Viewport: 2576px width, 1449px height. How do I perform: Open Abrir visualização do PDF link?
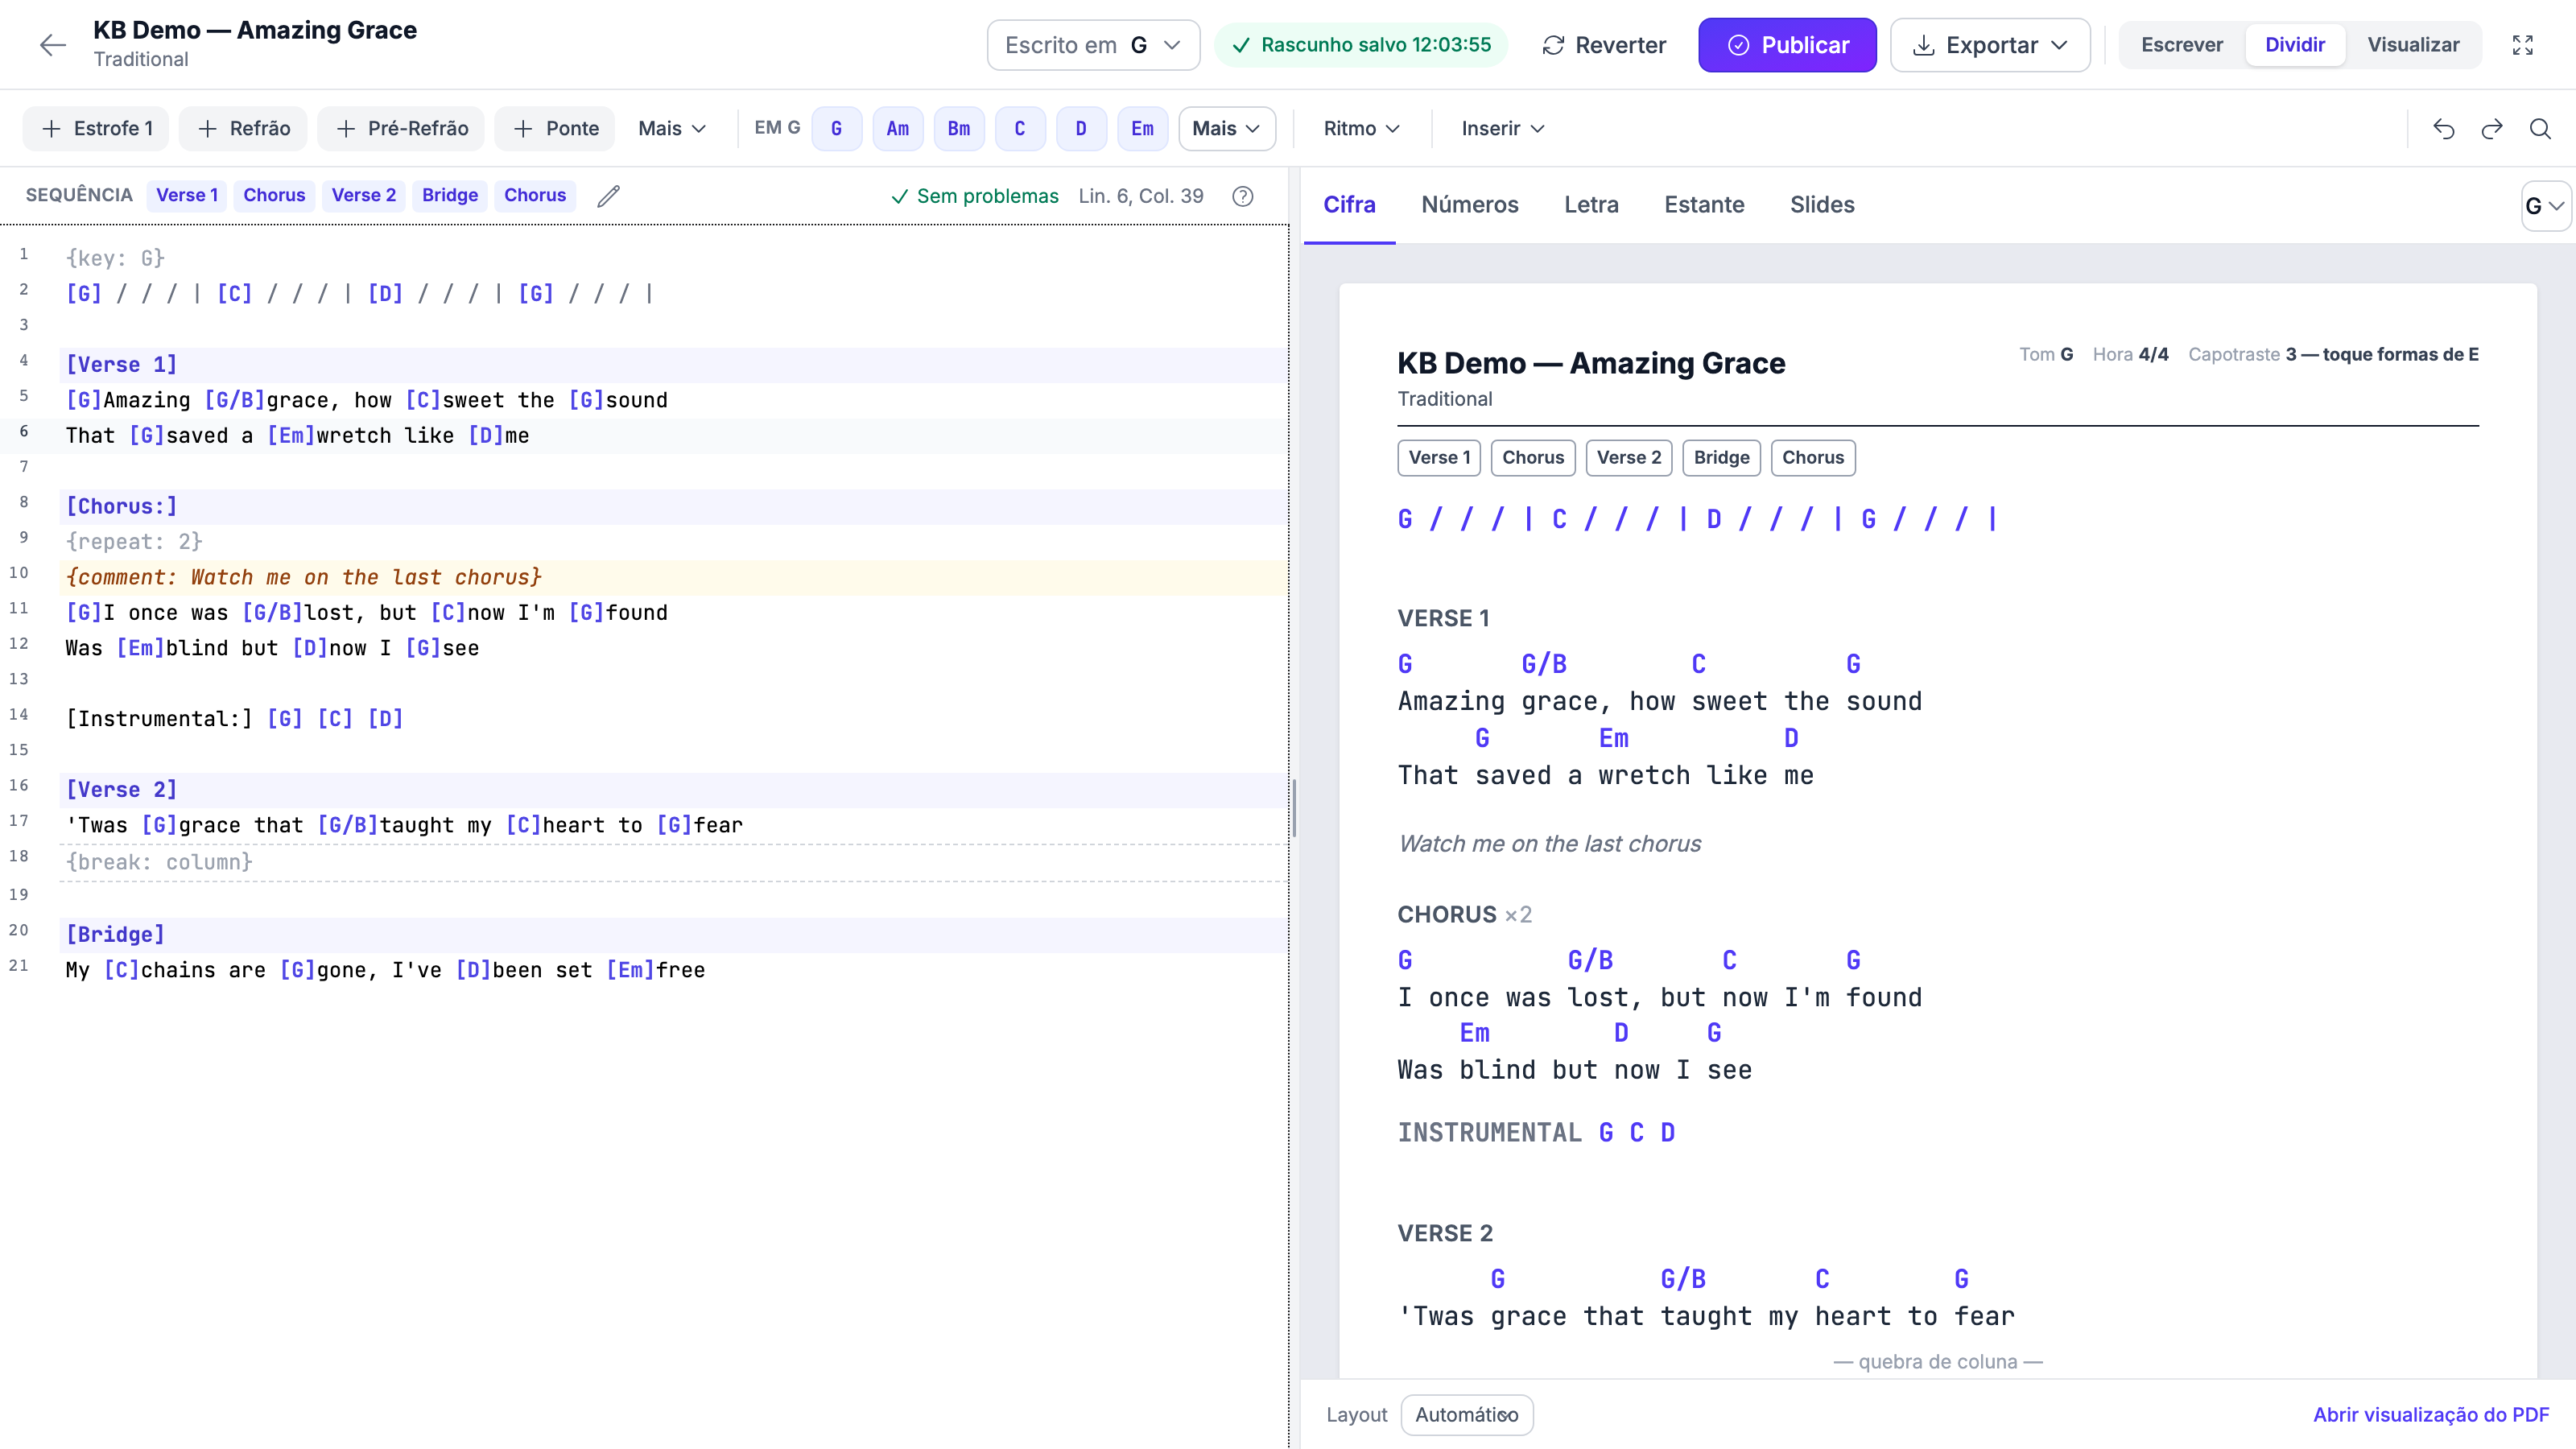2430,1415
